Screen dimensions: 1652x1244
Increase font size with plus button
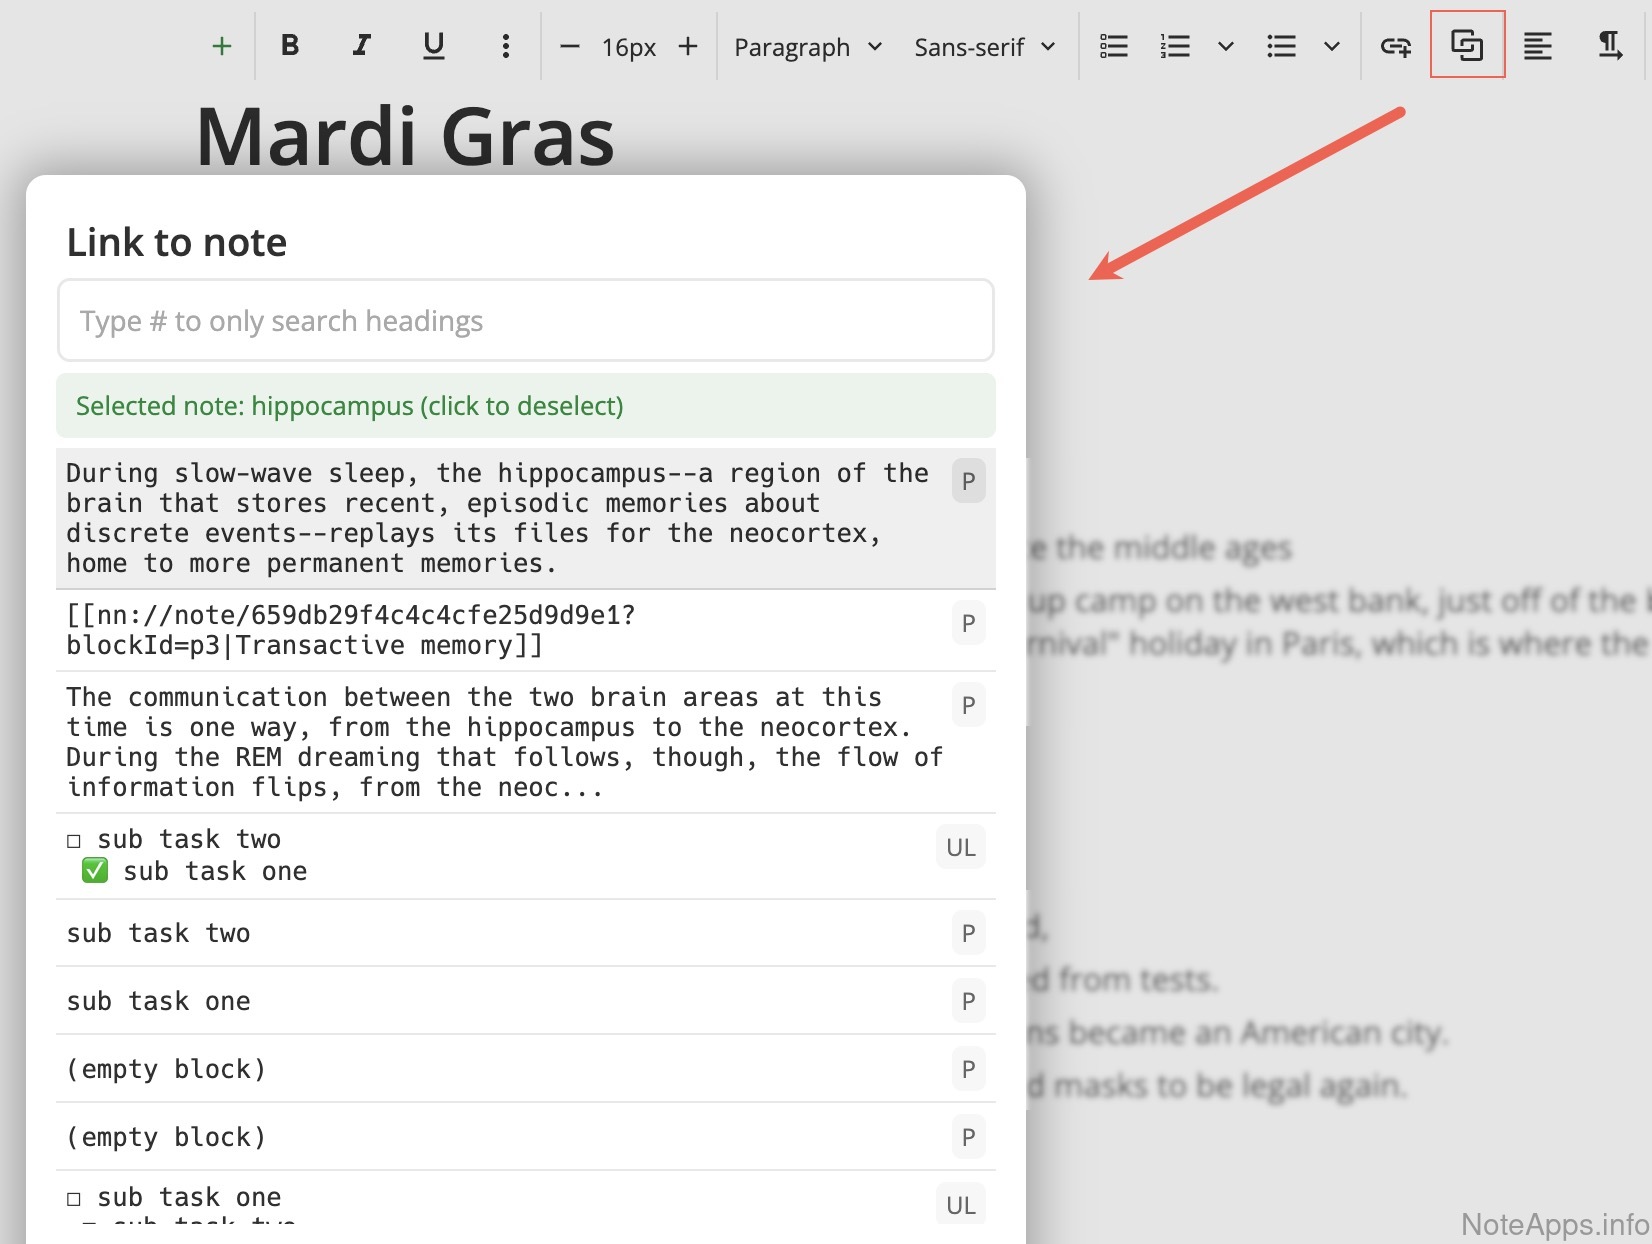point(688,46)
